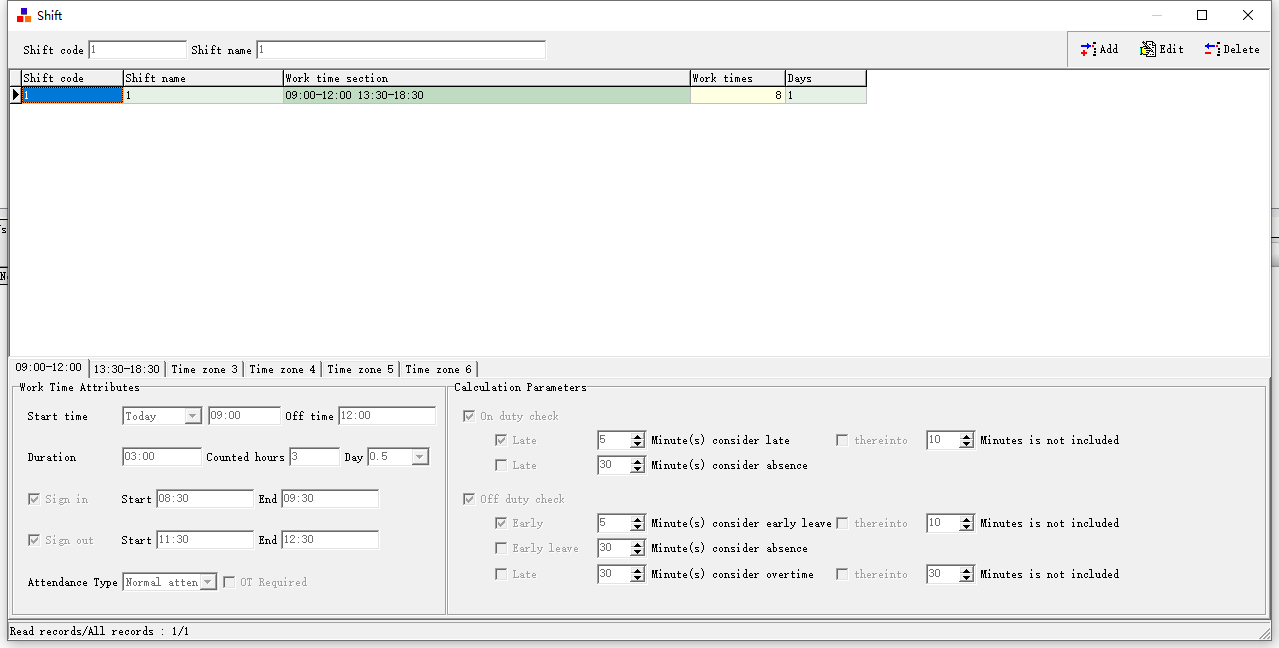The width and height of the screenshot is (1279, 648).
Task: Click the Start time 09:00 field
Action: [245, 416]
